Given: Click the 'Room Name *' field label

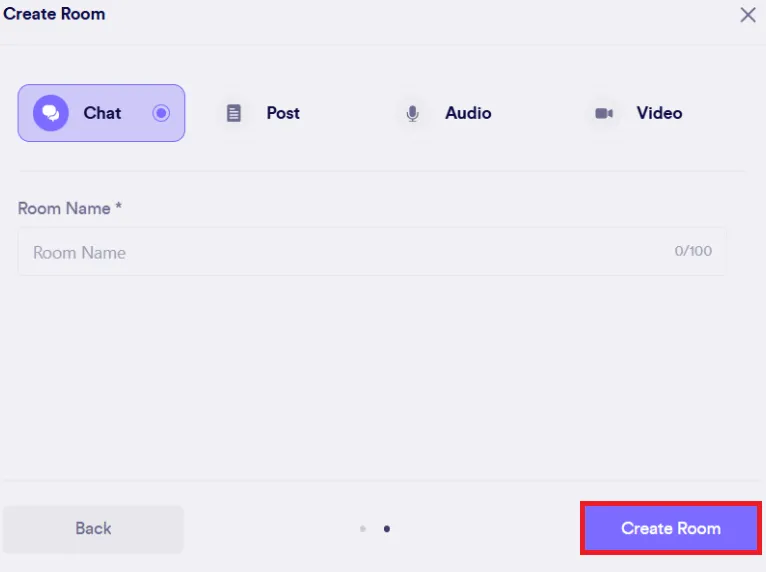Looking at the screenshot, I should (64, 208).
